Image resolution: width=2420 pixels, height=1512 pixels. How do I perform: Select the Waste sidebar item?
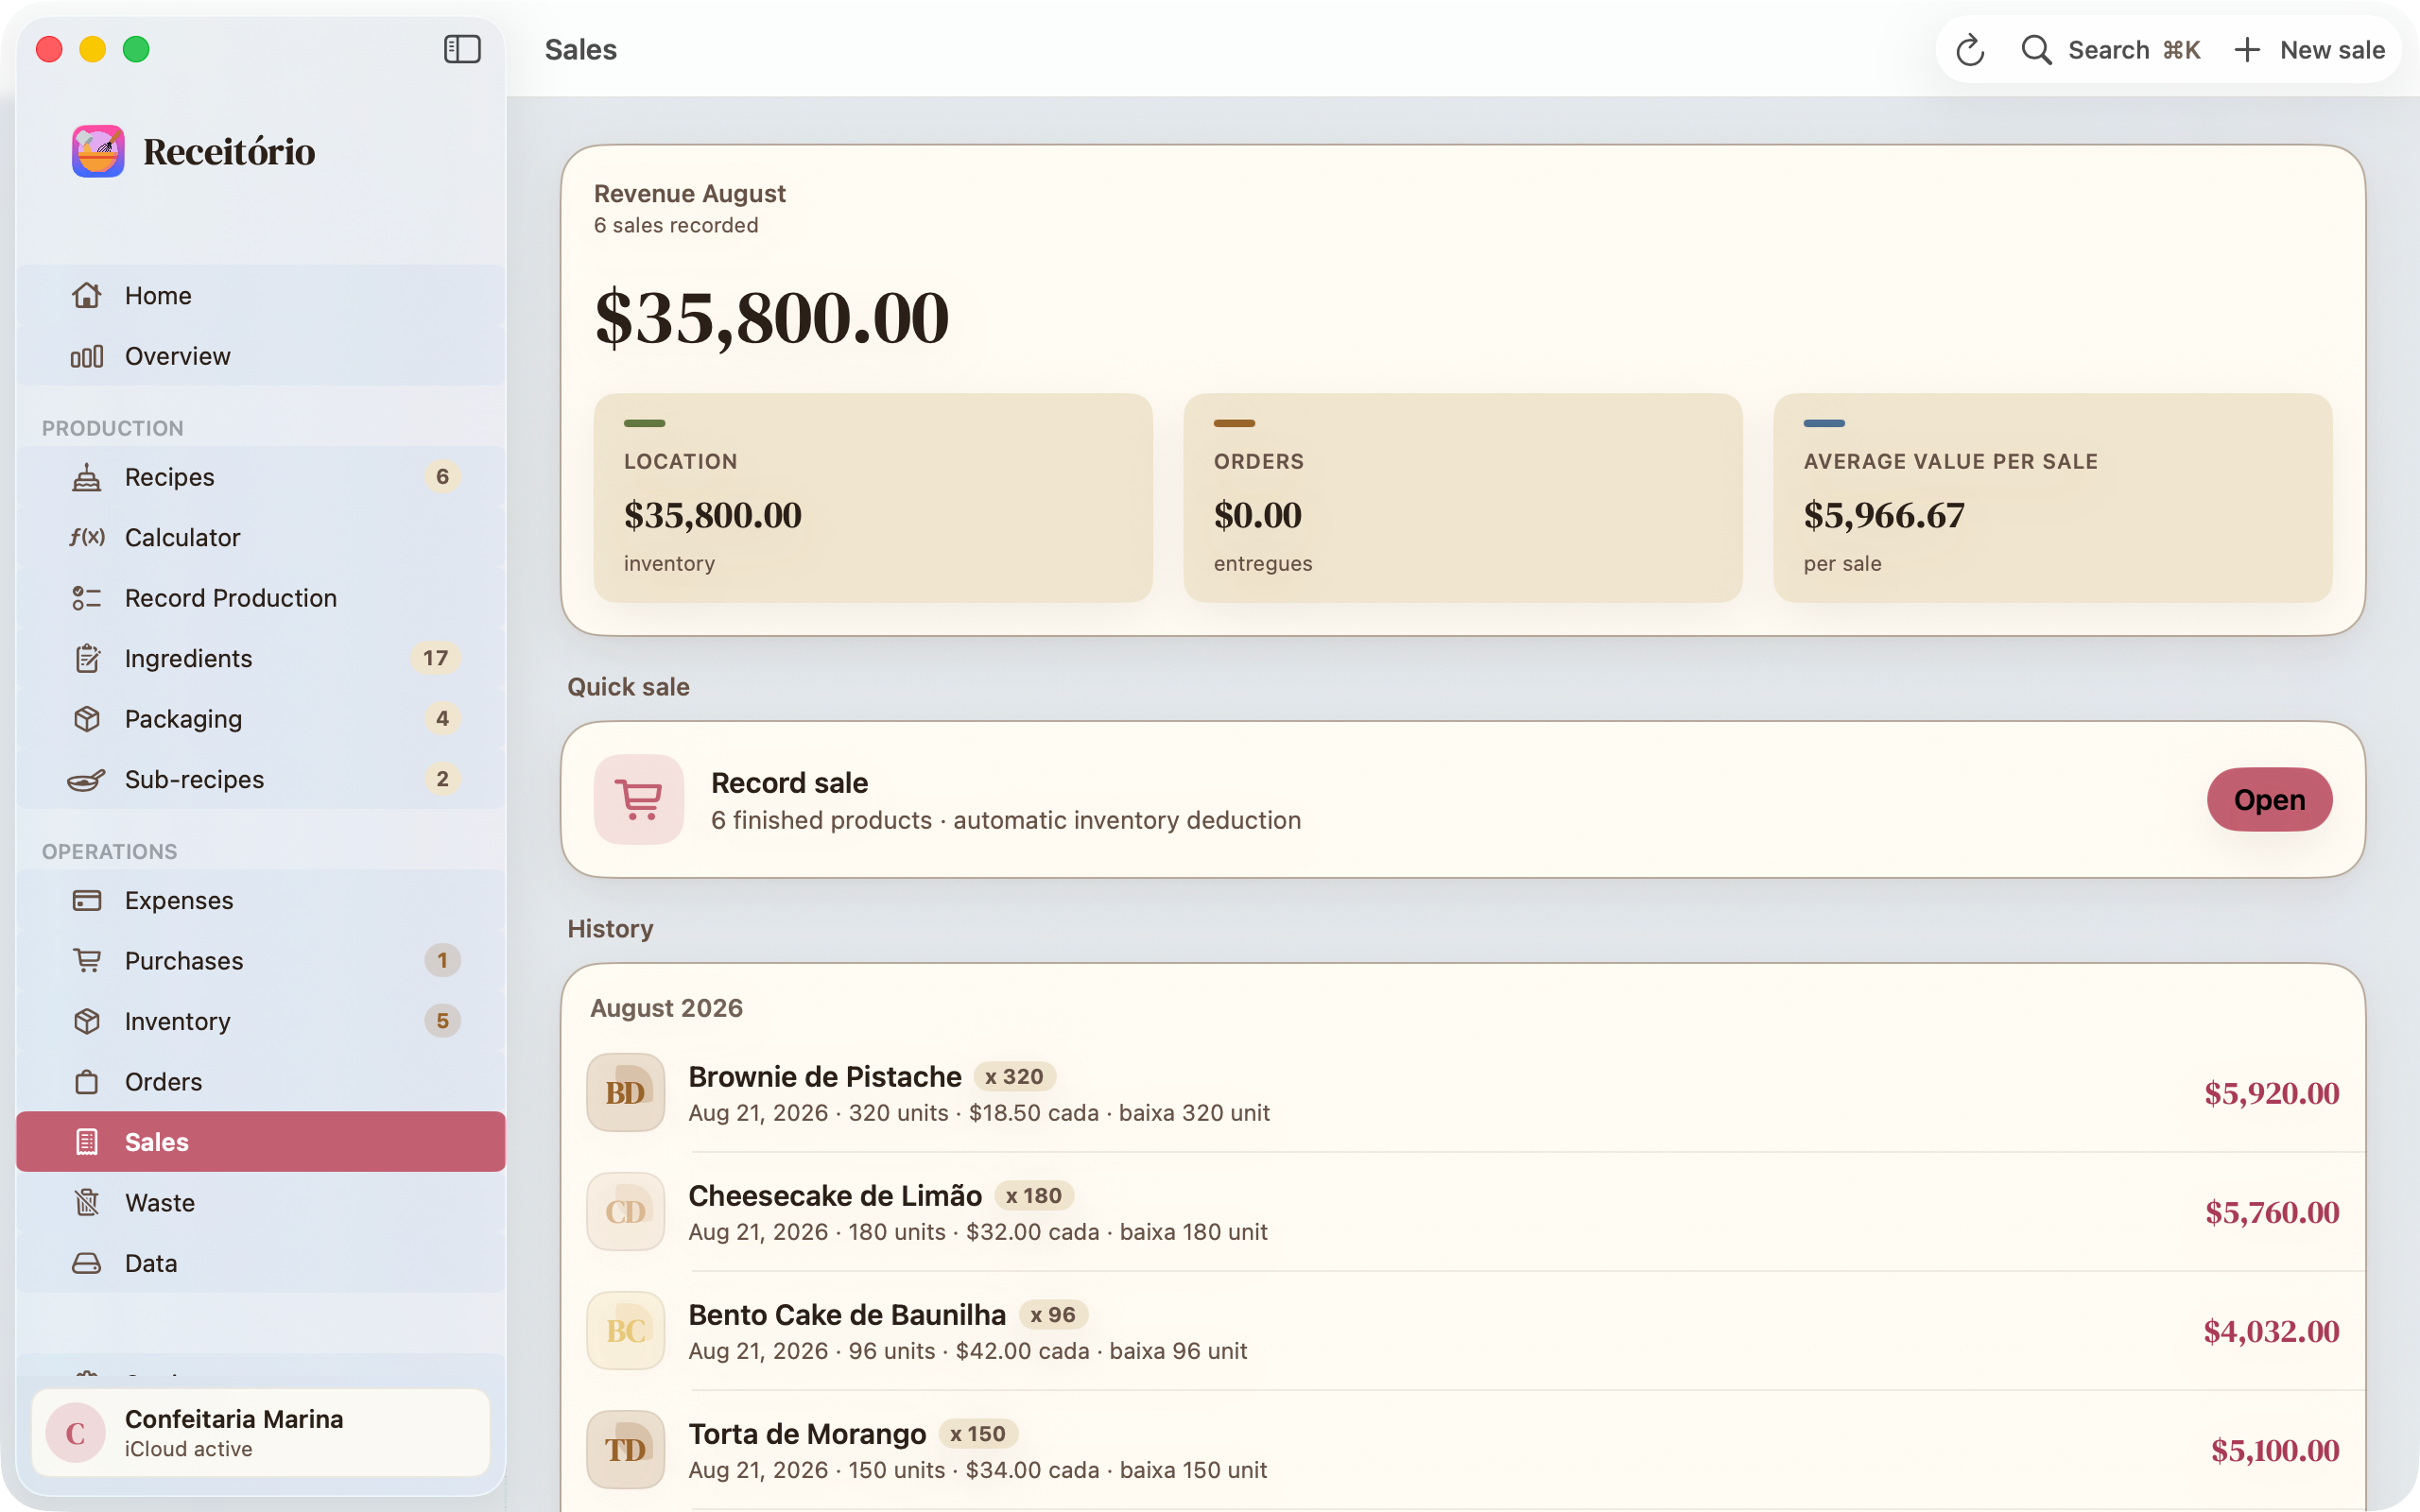(261, 1202)
